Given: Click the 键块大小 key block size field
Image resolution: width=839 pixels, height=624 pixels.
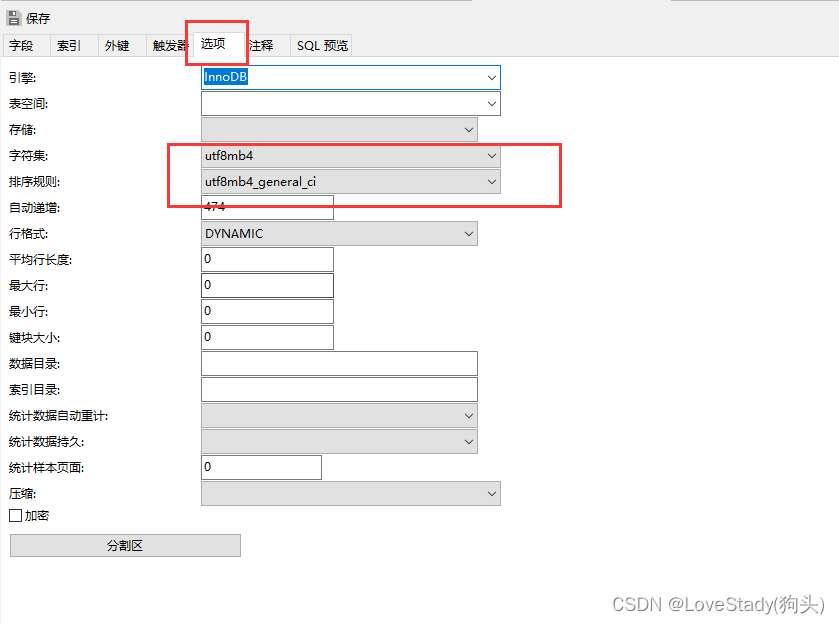Looking at the screenshot, I should click(x=268, y=338).
